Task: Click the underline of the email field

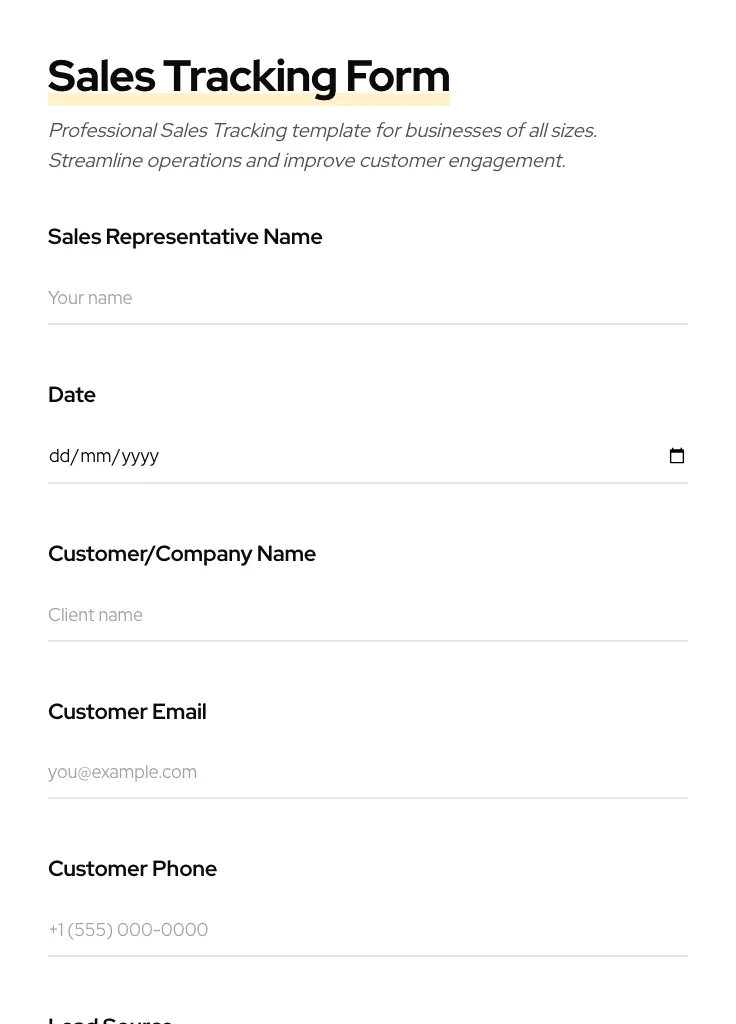Action: coord(367,798)
